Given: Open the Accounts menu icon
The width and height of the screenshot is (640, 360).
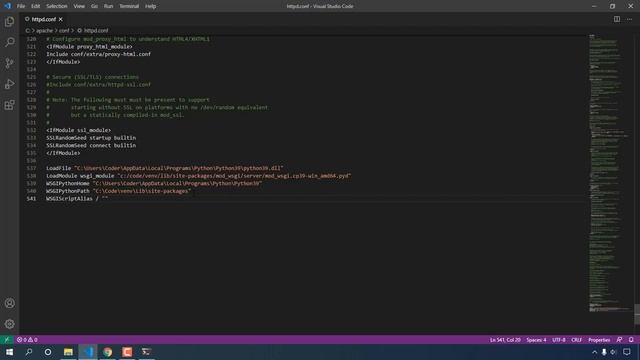Looking at the screenshot, I should [9, 303].
